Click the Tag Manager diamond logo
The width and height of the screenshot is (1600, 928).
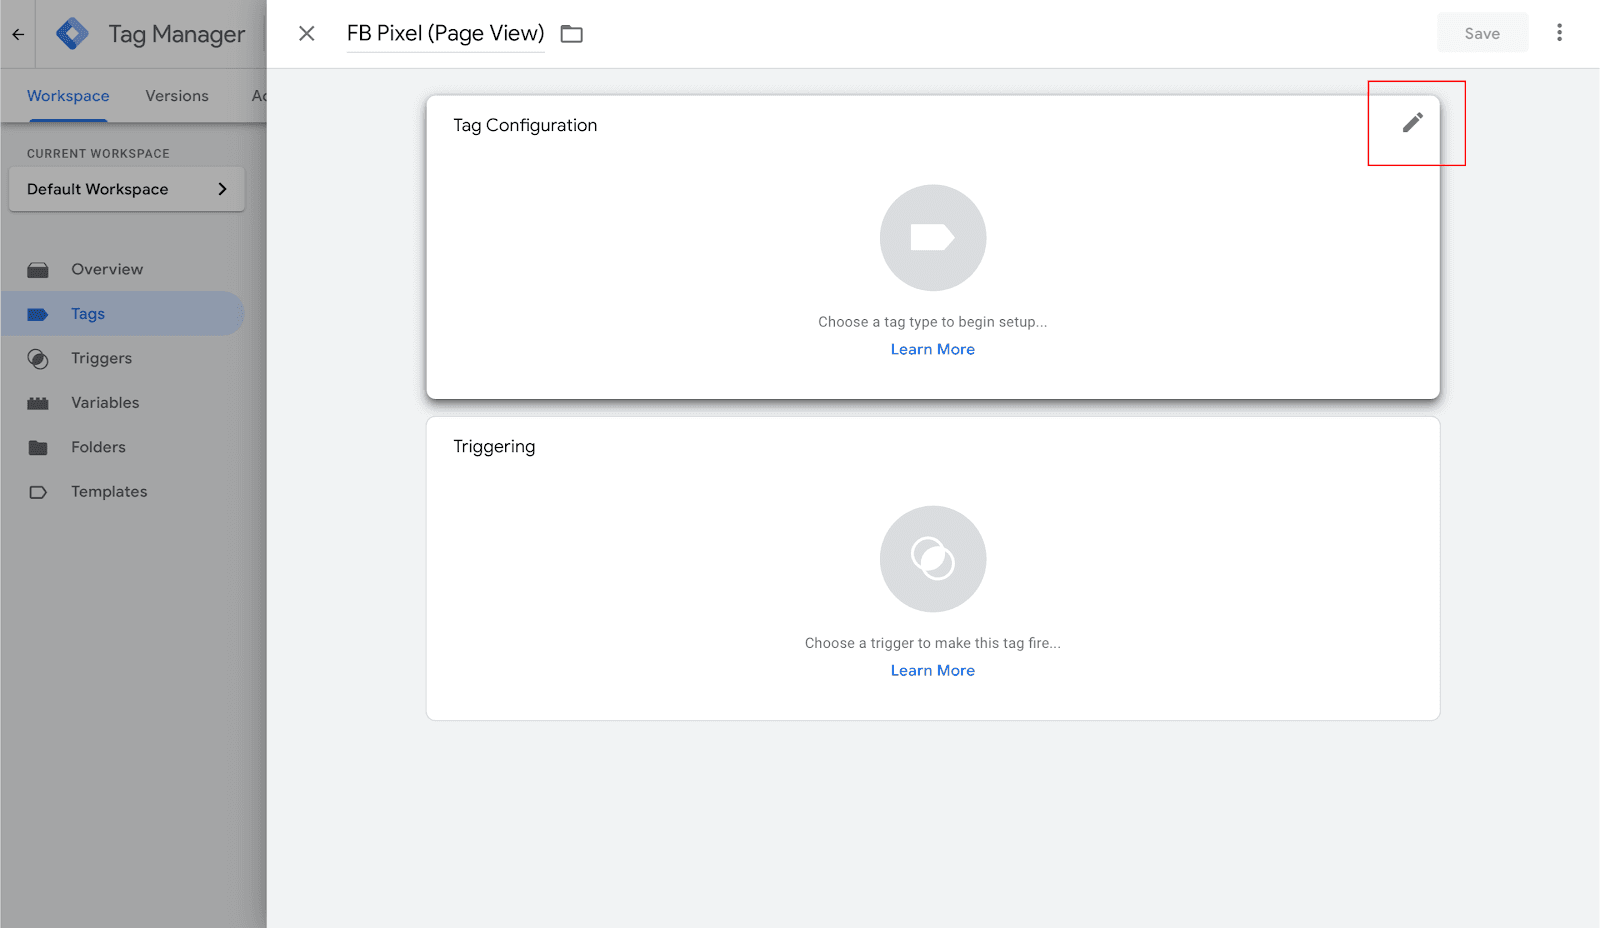tap(72, 34)
